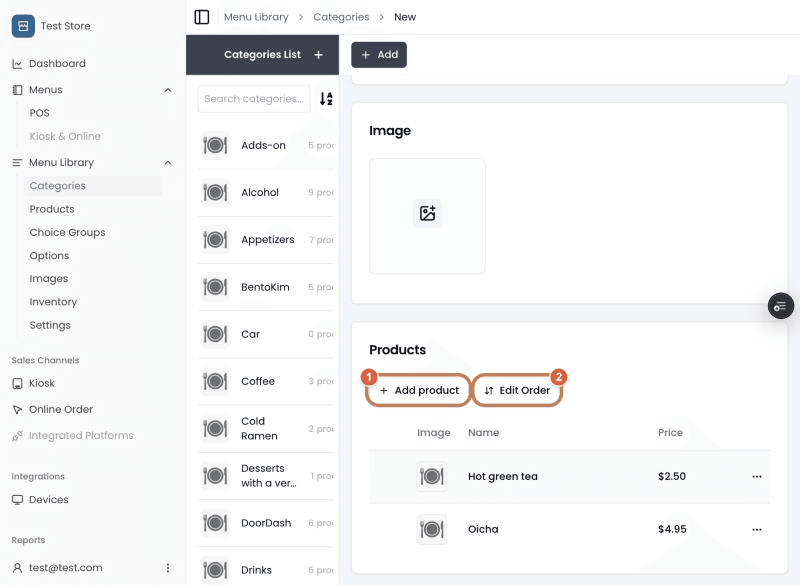The image size is (800, 585).
Task: Click the image upload placeholder icon
Action: pyautogui.click(x=427, y=213)
